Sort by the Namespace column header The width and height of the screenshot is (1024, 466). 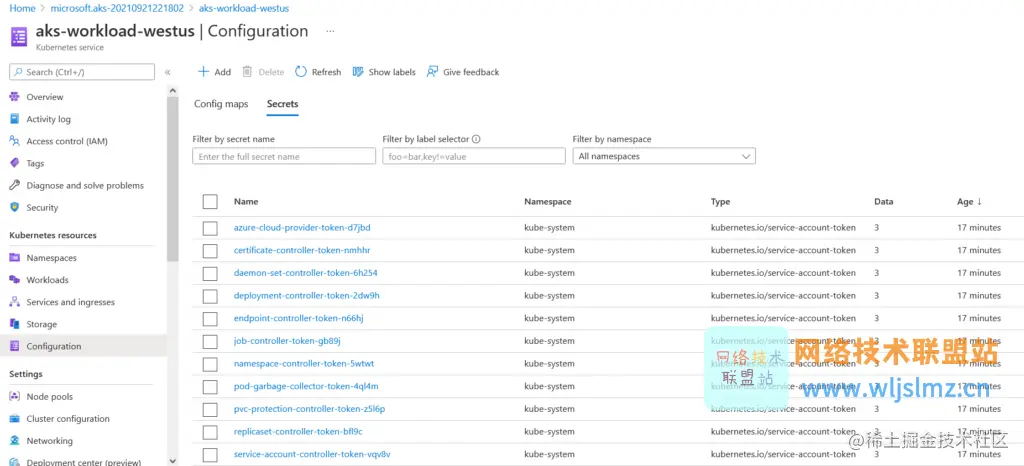point(548,202)
